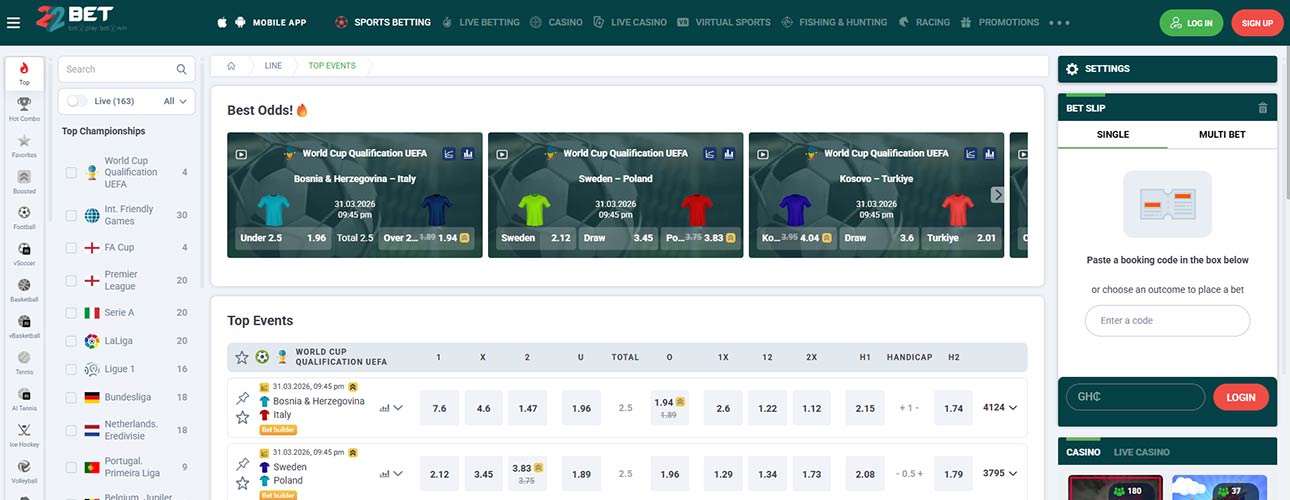This screenshot has height=500, width=1290.
Task: Expand chevron beside Bosnia & Herzegovina stats
Action: pyautogui.click(x=398, y=408)
